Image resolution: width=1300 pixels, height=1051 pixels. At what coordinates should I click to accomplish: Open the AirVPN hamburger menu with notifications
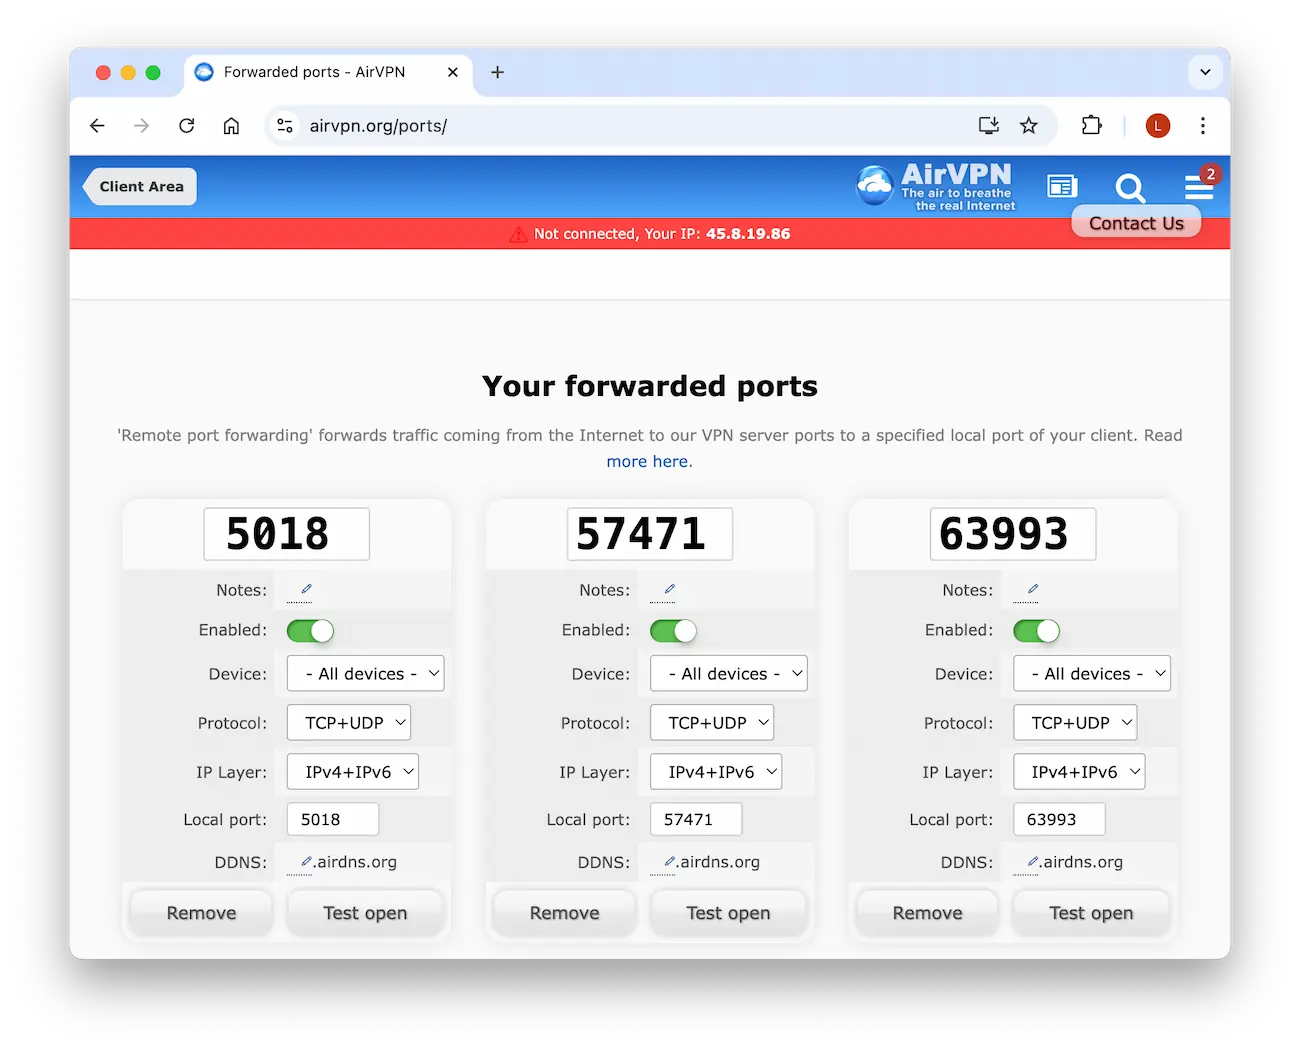[1198, 187]
